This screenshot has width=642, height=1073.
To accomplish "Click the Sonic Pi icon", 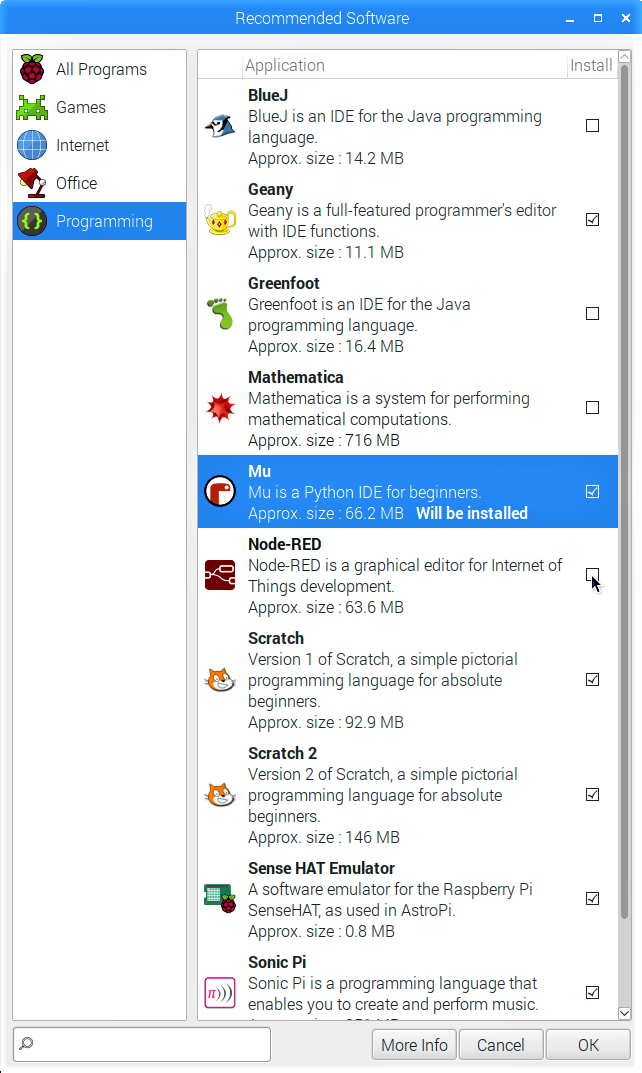I will point(220,993).
